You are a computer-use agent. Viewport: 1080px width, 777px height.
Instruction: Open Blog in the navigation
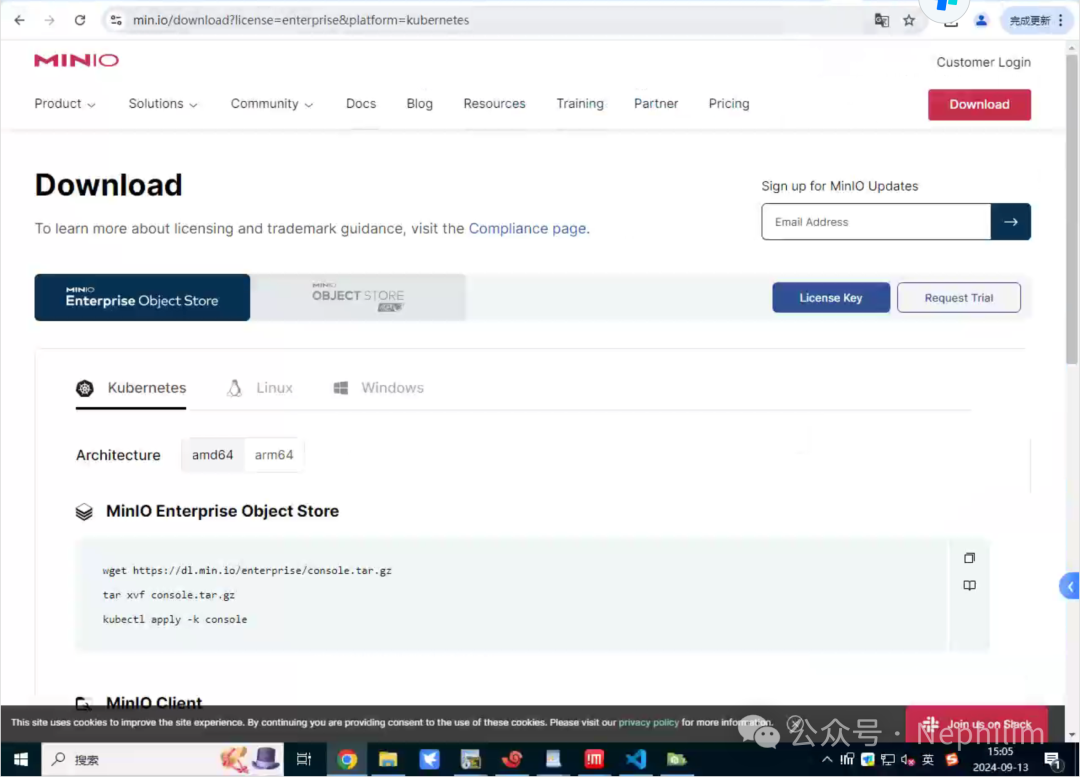[419, 104]
